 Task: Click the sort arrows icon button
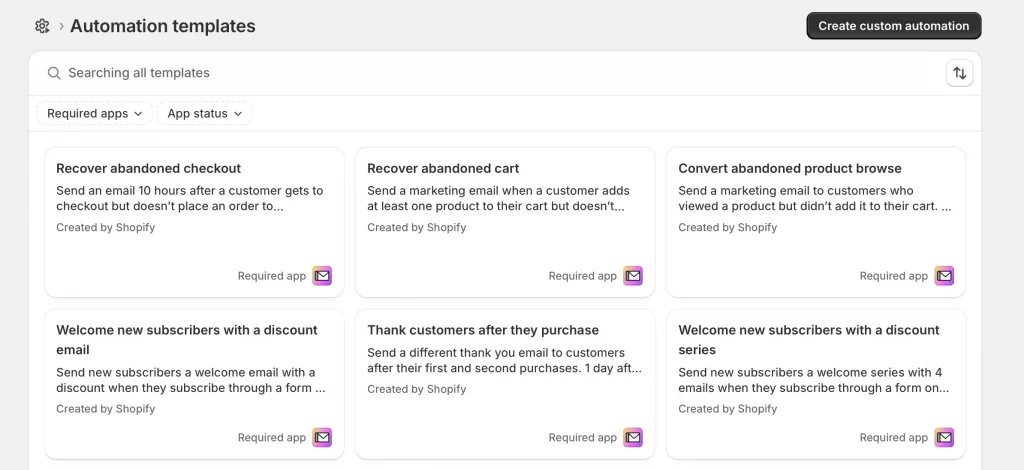(959, 73)
